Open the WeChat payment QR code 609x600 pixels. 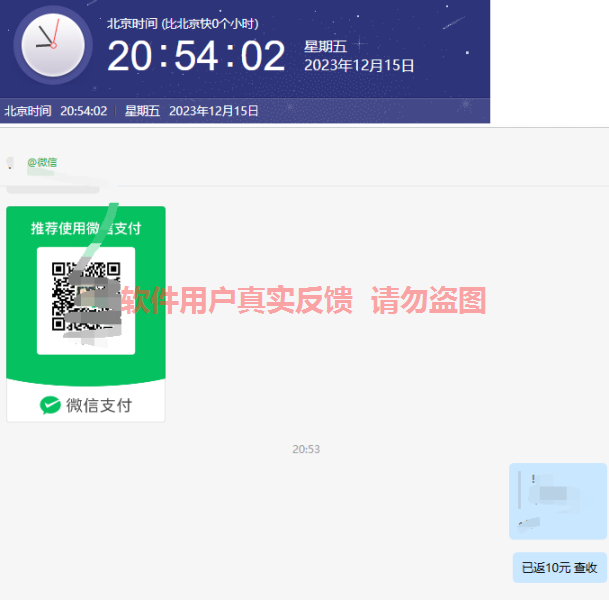tap(86, 297)
